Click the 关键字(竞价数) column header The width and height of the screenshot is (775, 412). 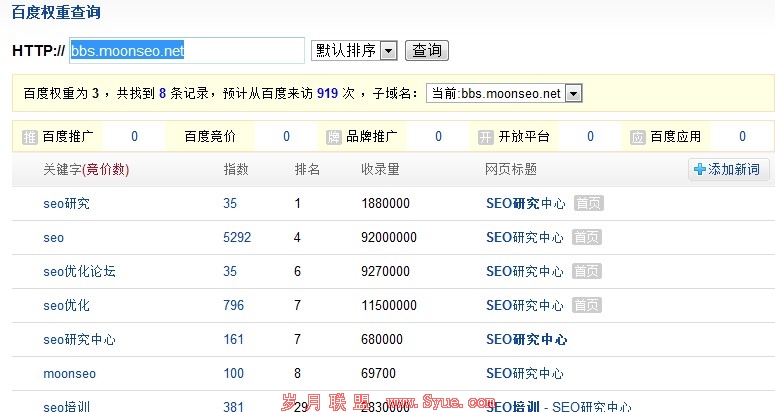point(86,169)
